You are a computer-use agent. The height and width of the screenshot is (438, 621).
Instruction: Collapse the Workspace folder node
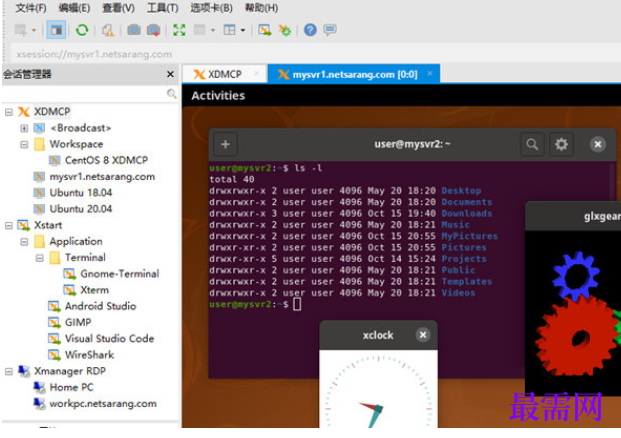point(24,145)
